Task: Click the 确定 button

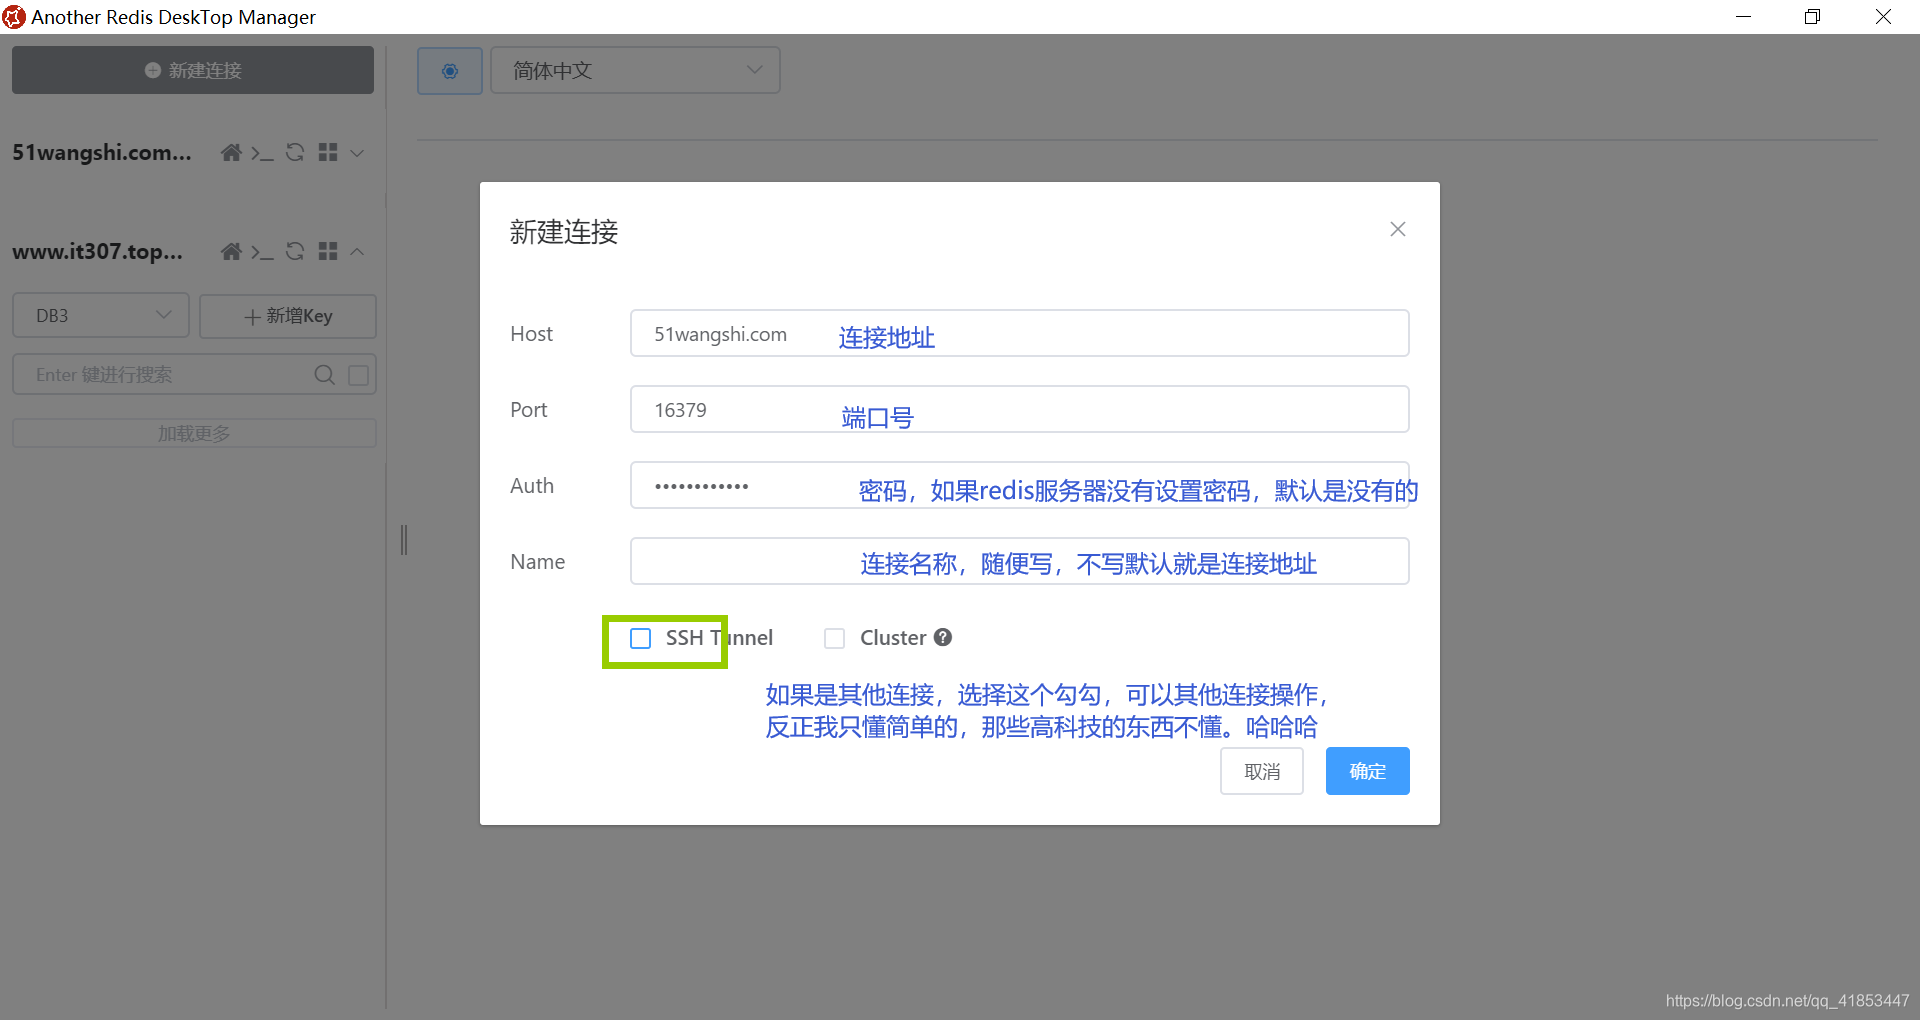Action: point(1368,772)
